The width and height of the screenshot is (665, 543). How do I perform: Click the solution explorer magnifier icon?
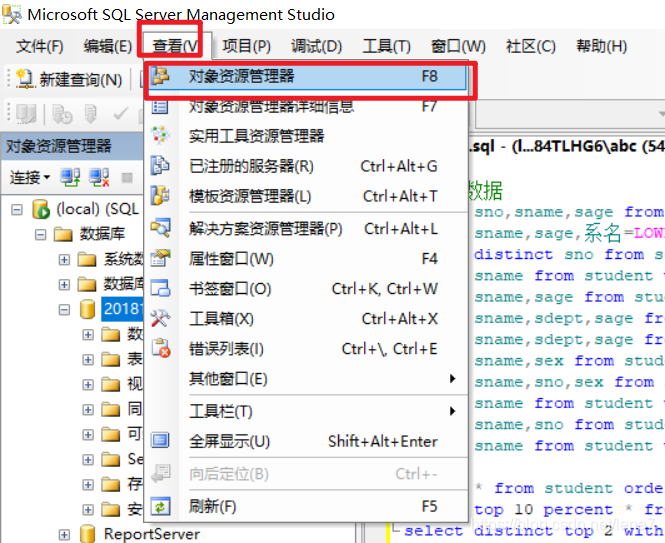(x=161, y=228)
